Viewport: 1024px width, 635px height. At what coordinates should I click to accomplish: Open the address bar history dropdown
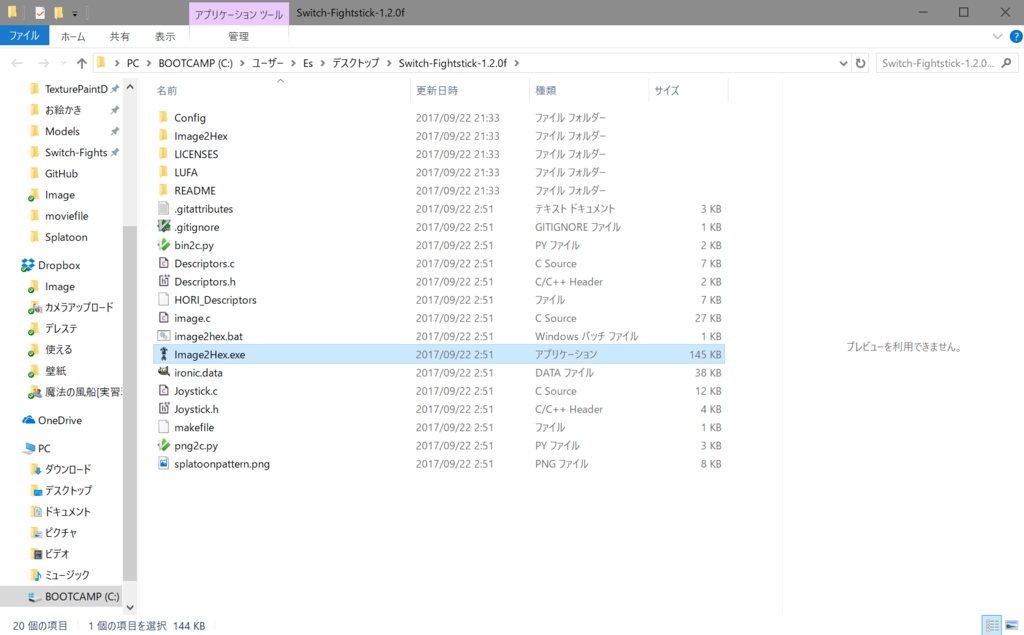point(843,63)
